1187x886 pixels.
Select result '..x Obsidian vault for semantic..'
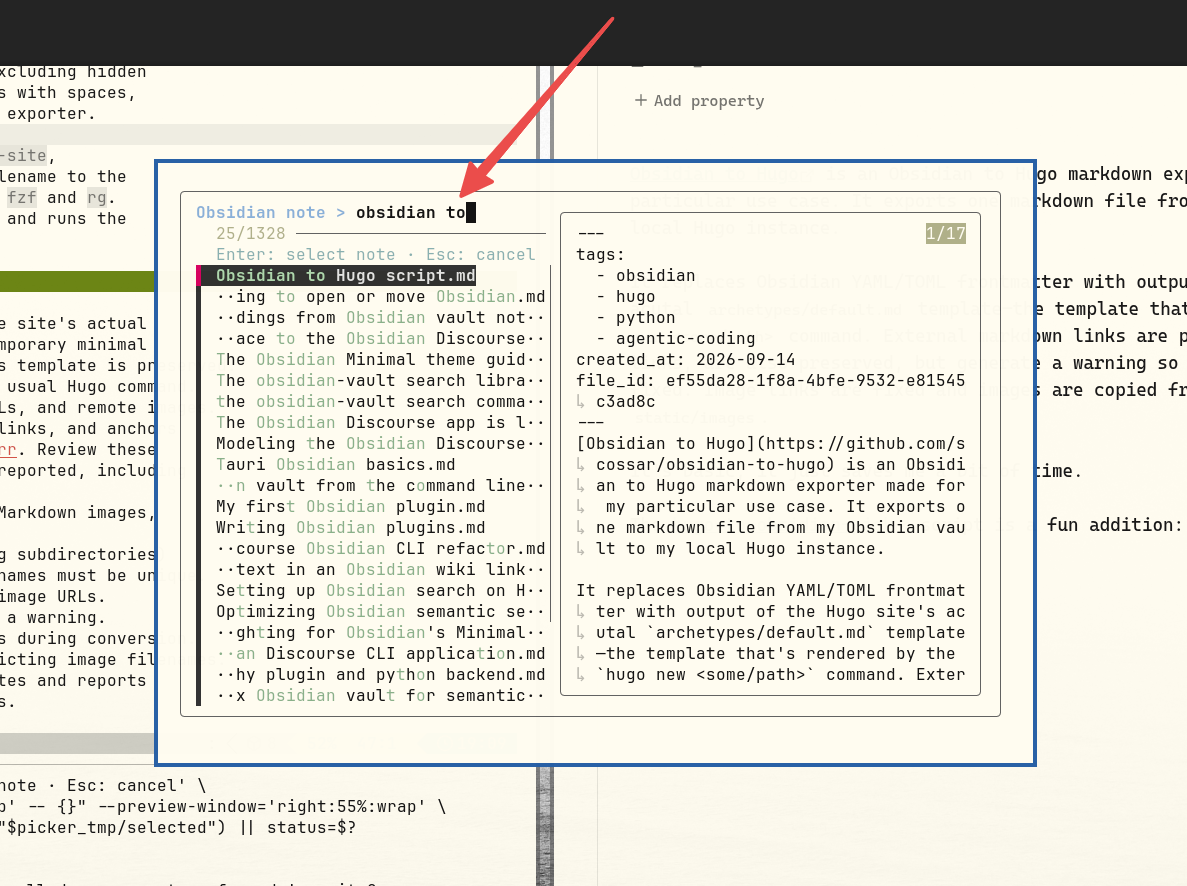(x=380, y=695)
